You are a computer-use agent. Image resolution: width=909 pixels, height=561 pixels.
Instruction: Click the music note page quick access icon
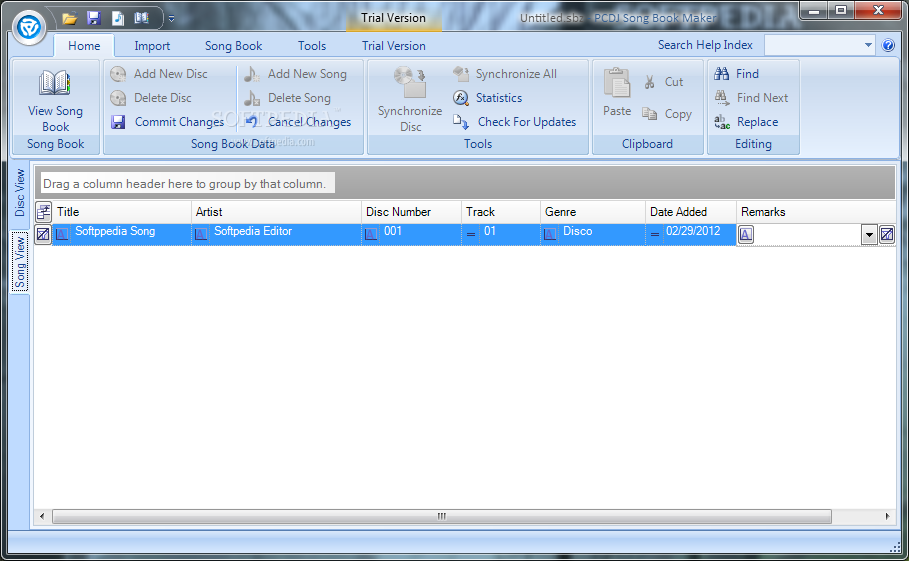coord(118,19)
